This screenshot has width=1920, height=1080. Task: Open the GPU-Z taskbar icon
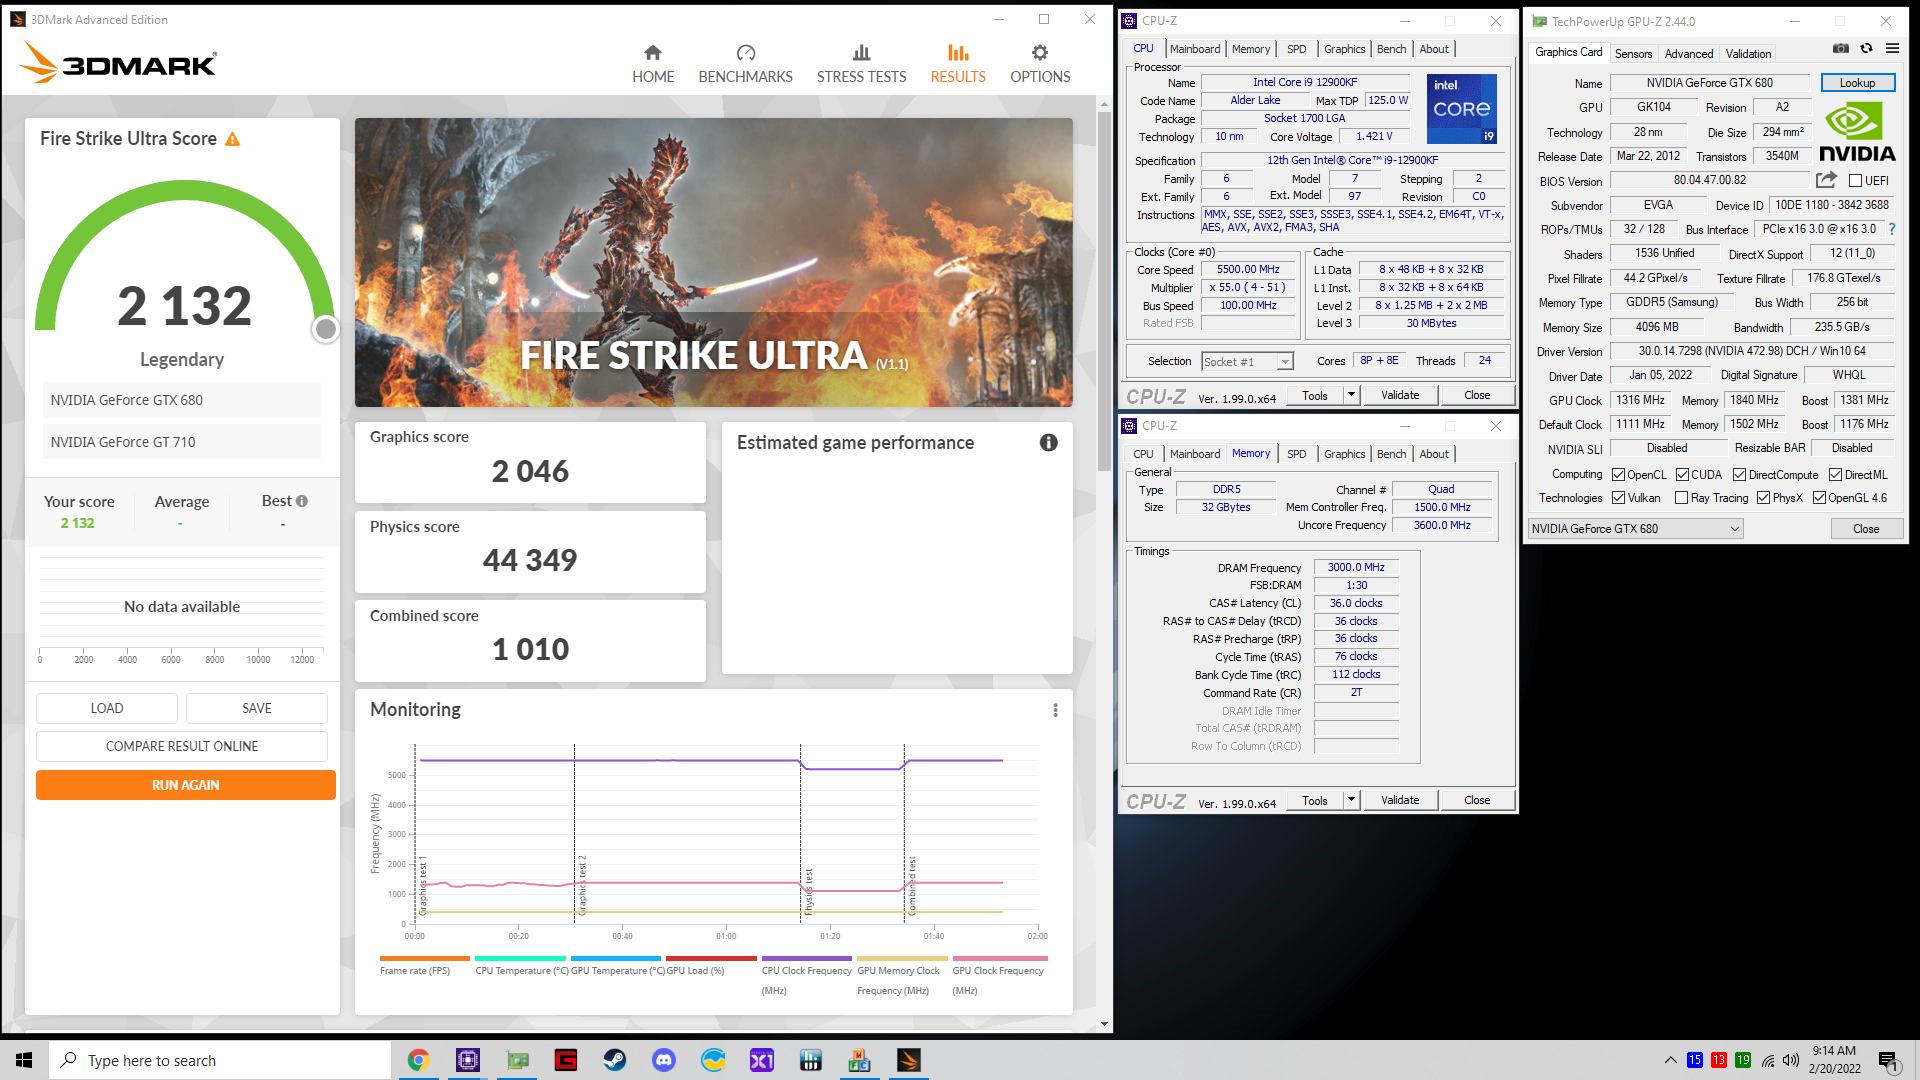(517, 1060)
